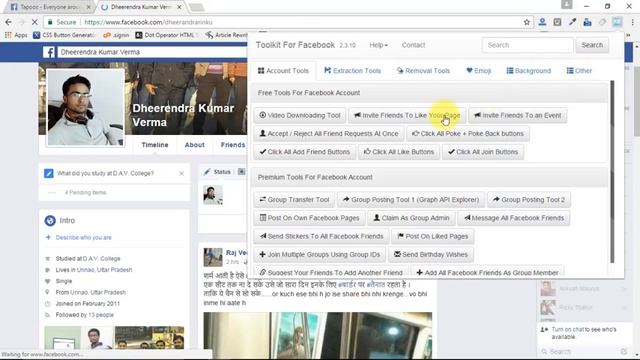640x360 pixels.
Task: Open the About profile tab
Action: [195, 145]
